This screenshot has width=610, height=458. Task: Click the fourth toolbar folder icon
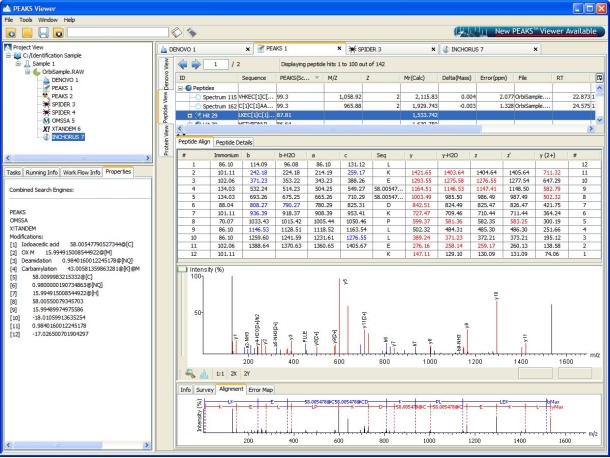coord(58,33)
